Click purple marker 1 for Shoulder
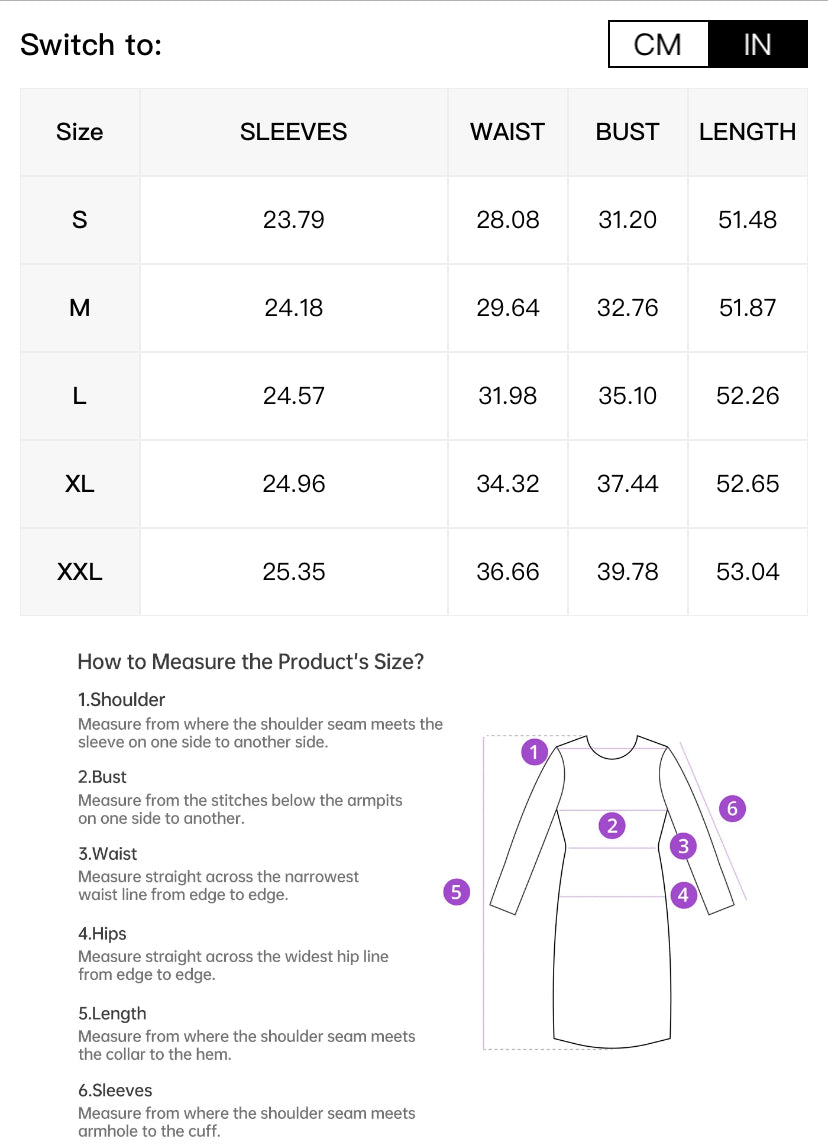The height and width of the screenshot is (1146, 828). [534, 751]
